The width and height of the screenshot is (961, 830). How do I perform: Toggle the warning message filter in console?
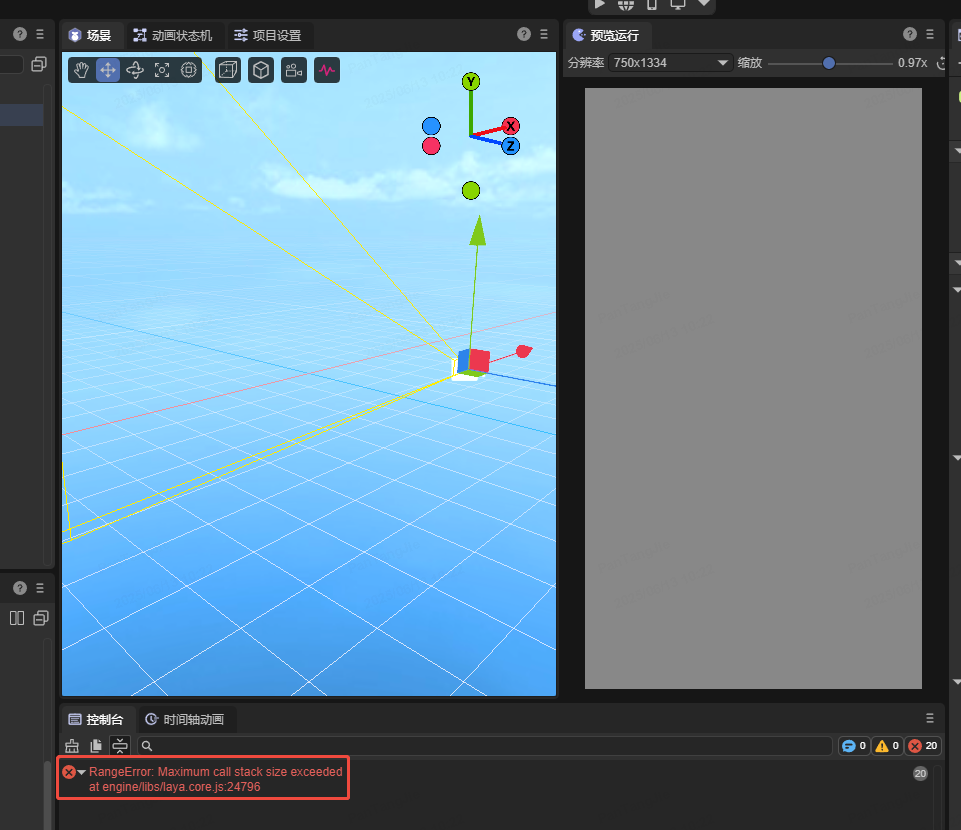[x=887, y=746]
